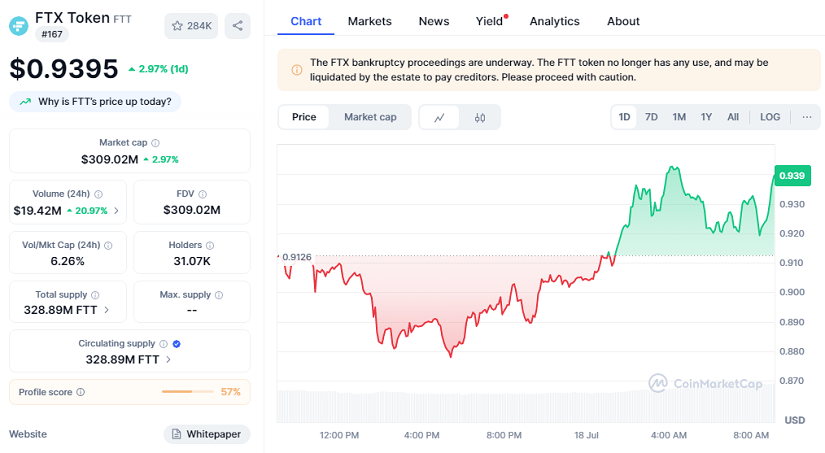The height and width of the screenshot is (453, 825).
Task: Click the 0.9126 opening price label on chart
Action: [x=297, y=257]
